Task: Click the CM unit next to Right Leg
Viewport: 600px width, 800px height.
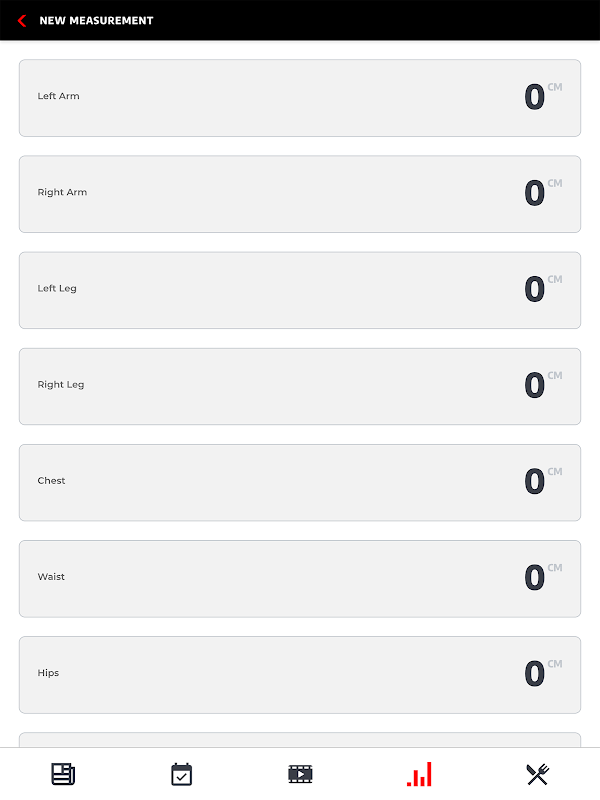Action: click(555, 376)
